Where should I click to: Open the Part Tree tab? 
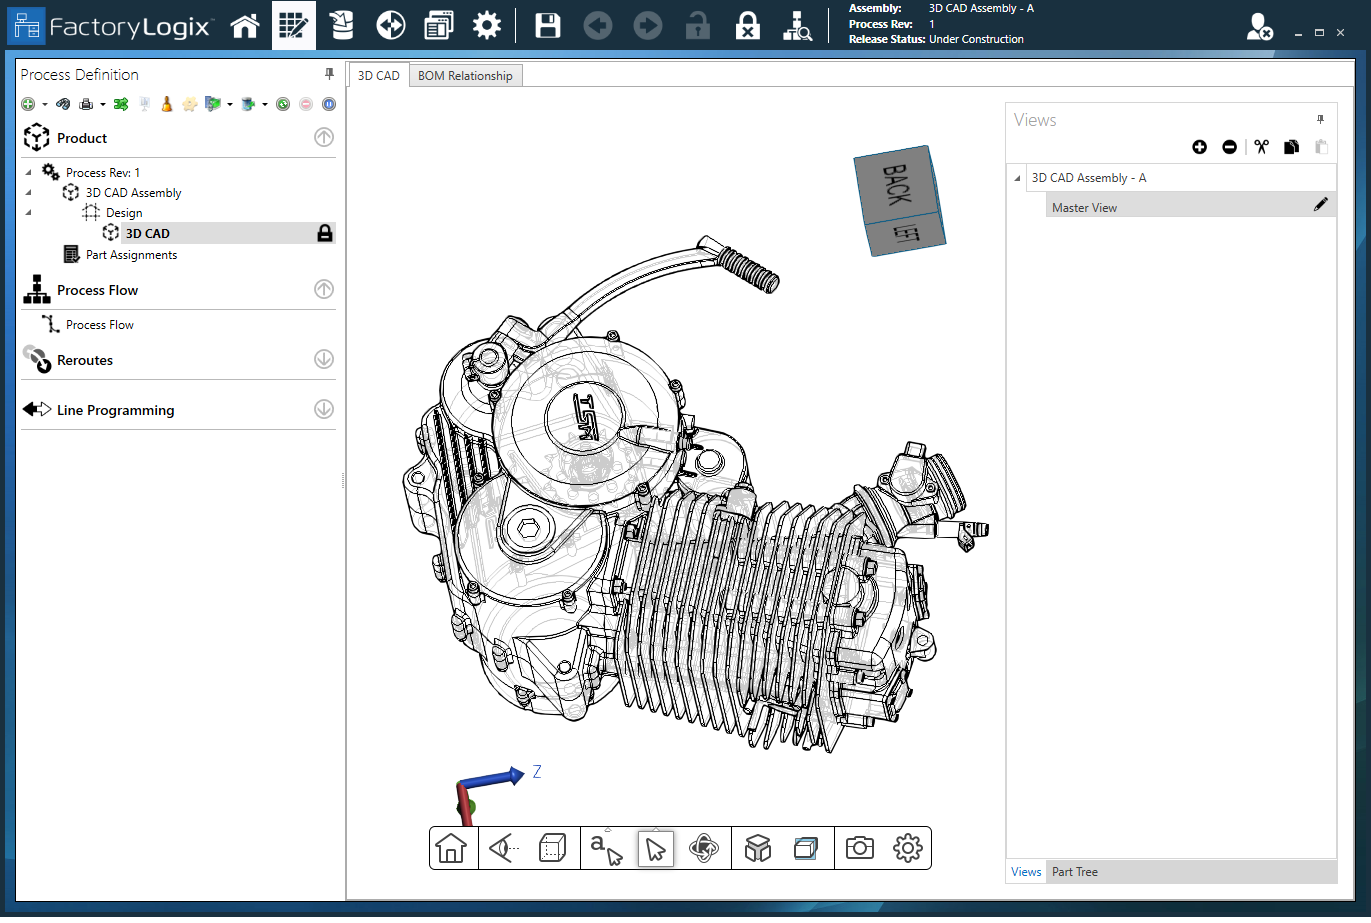click(x=1074, y=872)
